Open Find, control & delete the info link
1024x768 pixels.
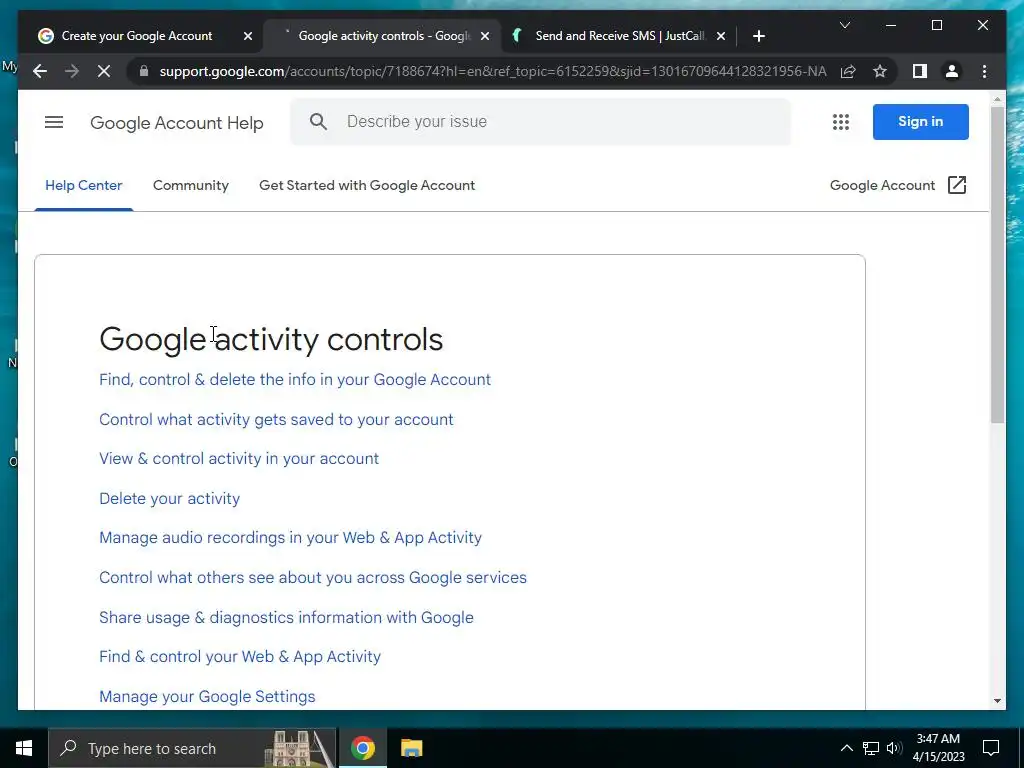click(295, 379)
